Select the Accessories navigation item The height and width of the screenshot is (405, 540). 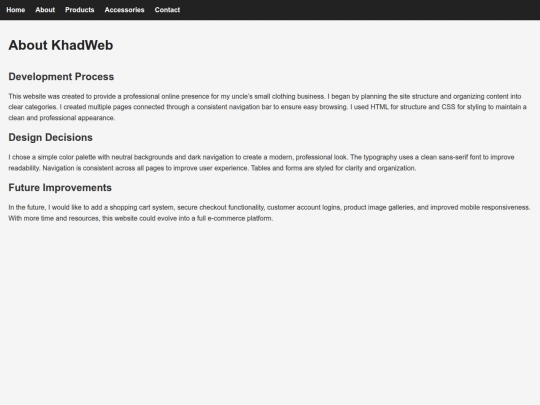click(124, 10)
